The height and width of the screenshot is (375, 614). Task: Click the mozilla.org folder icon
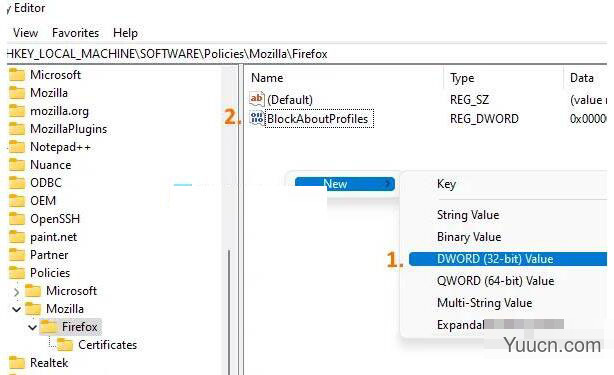(x=17, y=111)
